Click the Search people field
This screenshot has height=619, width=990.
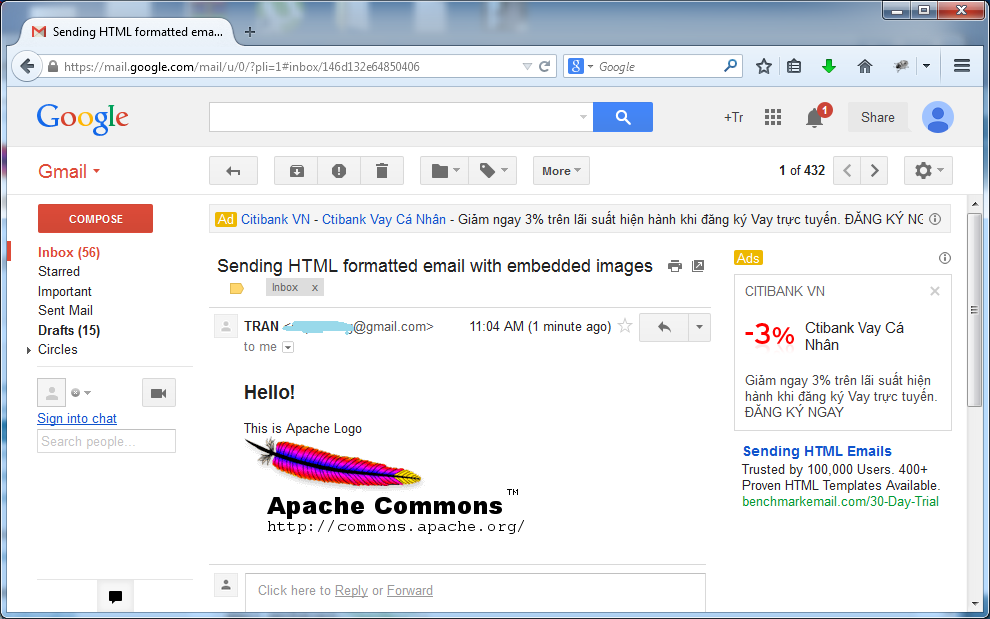pos(106,441)
